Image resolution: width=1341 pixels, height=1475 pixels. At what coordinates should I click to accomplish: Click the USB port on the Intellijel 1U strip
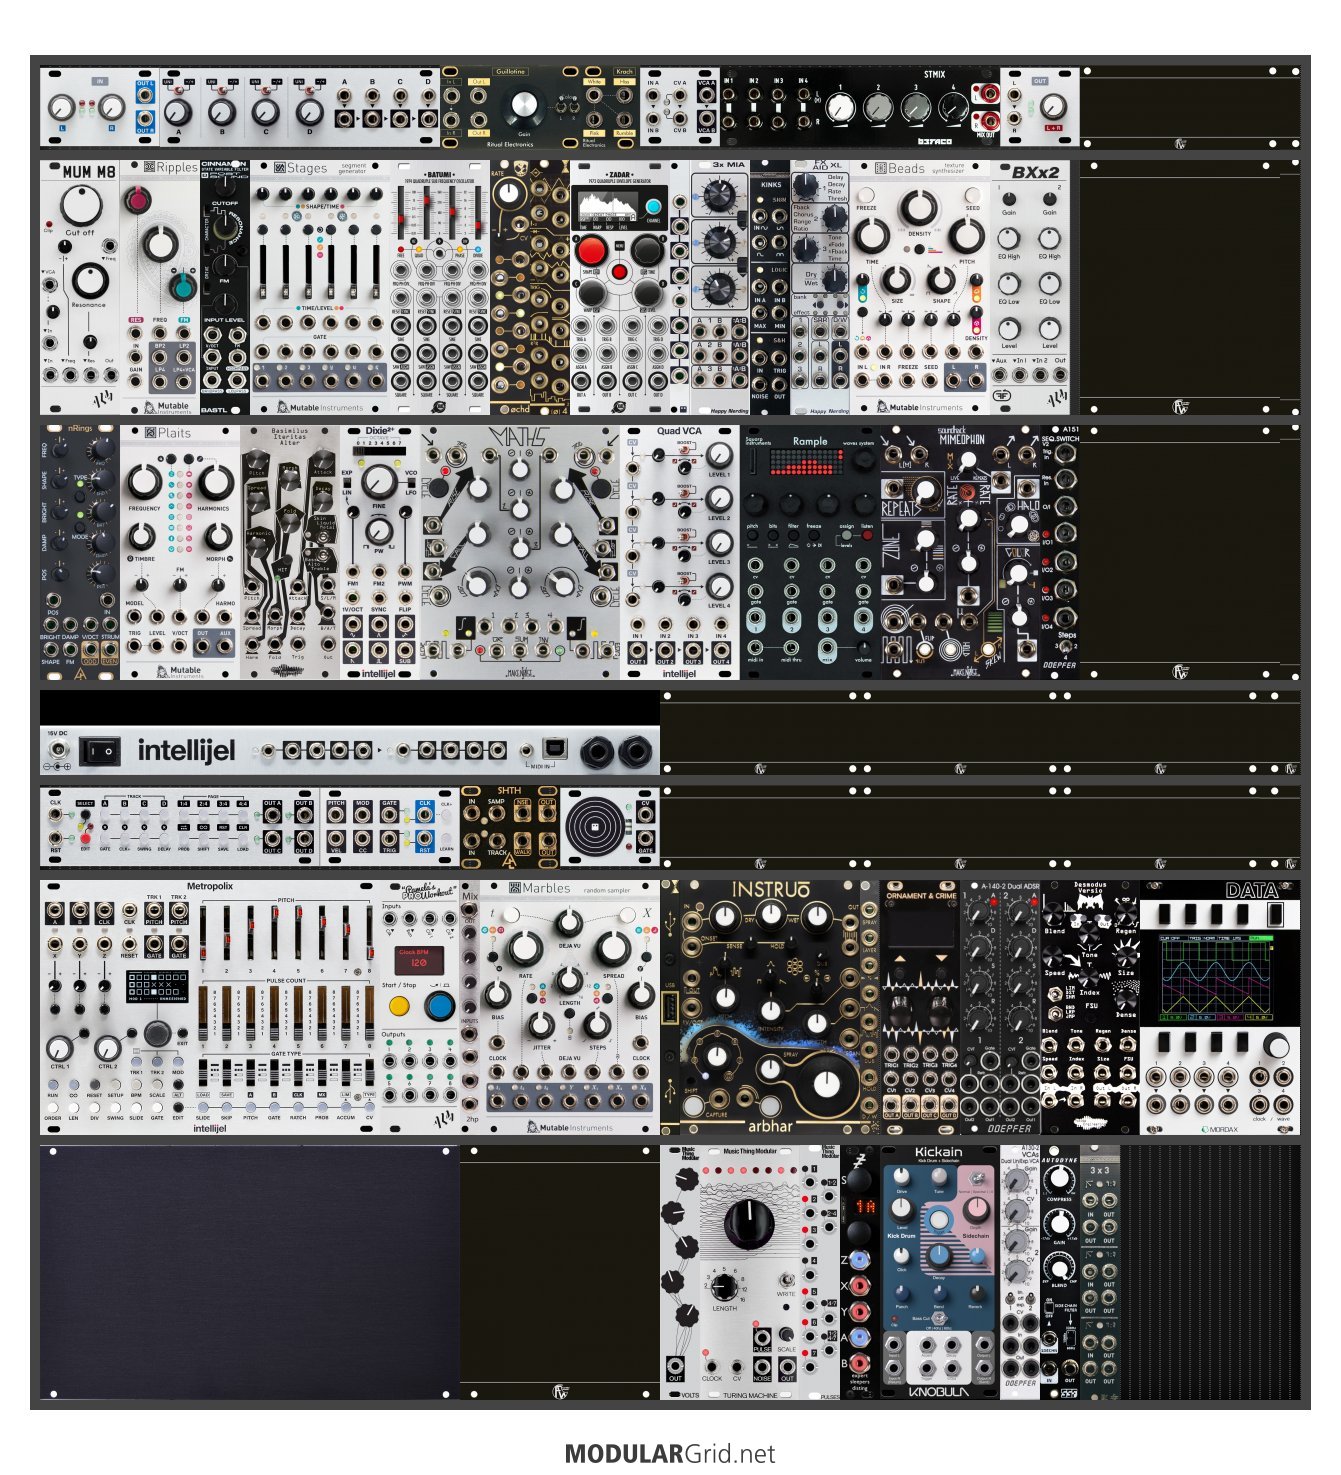tap(553, 749)
